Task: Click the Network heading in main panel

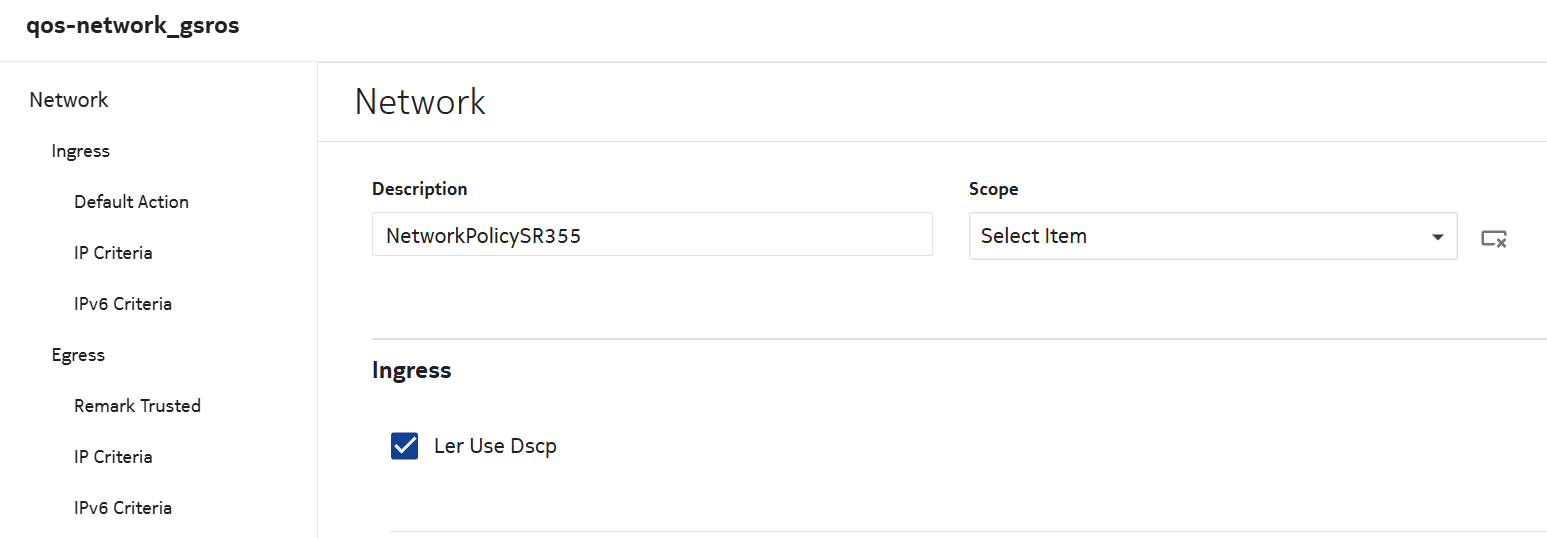Action: tap(420, 102)
